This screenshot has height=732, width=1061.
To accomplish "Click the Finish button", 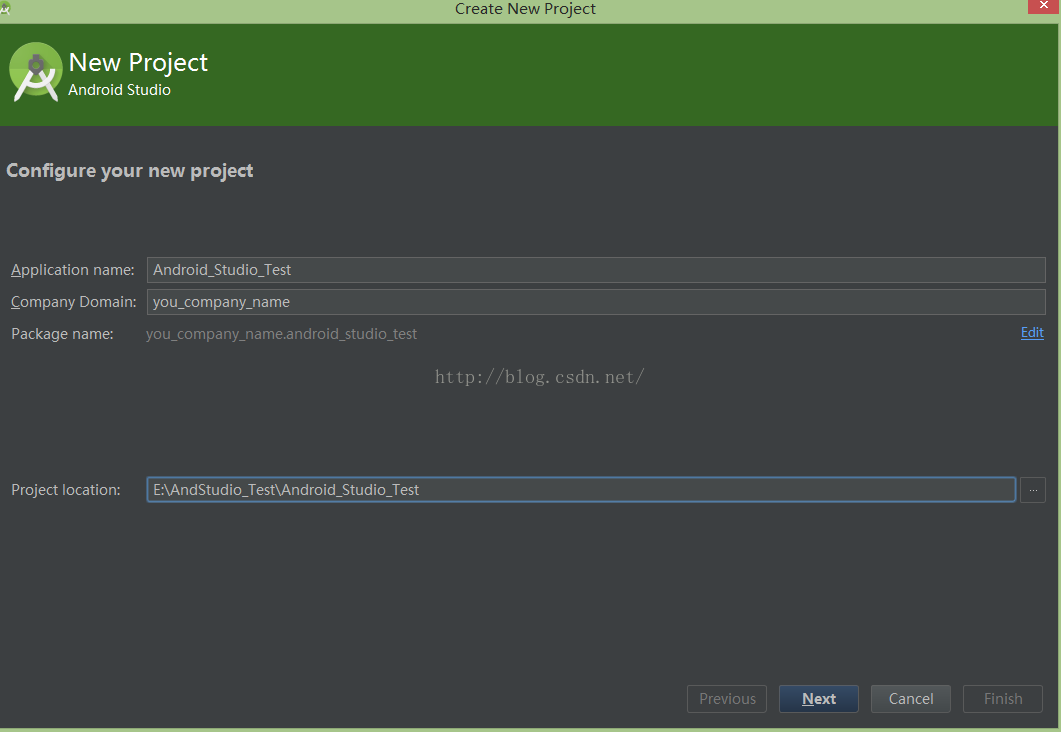I will 1003,699.
